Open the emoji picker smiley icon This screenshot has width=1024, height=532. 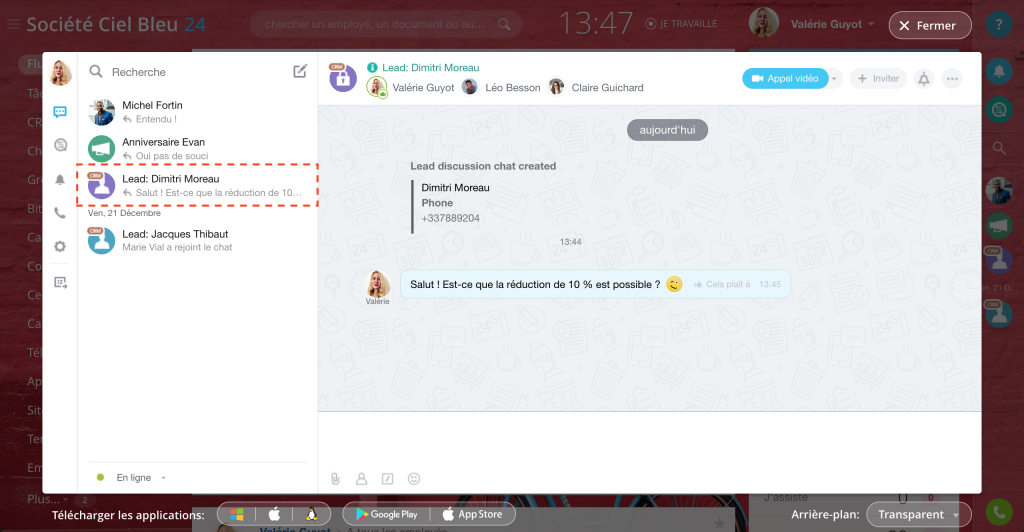(414, 479)
